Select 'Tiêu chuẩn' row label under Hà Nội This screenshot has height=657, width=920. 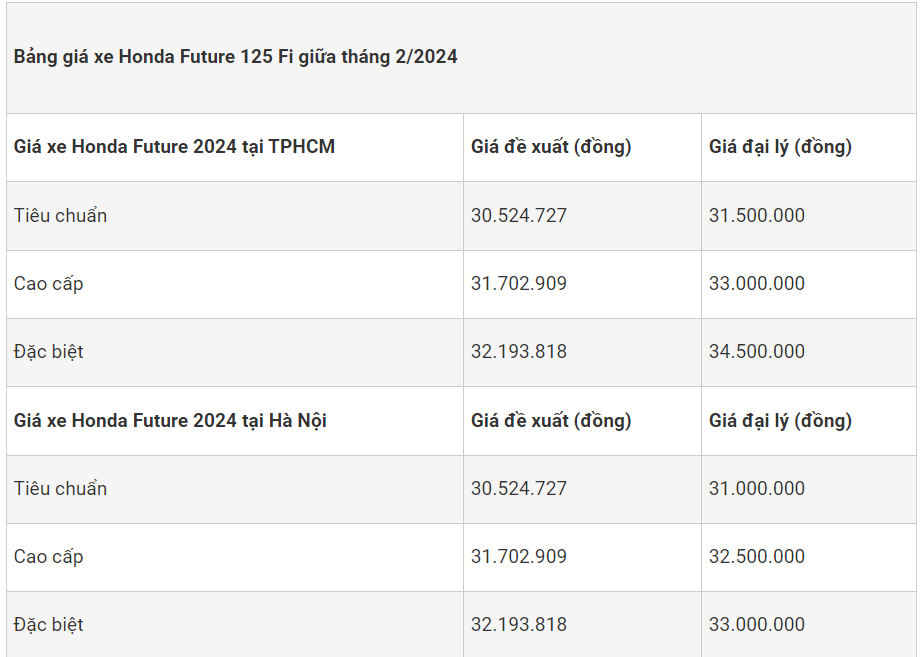click(60, 488)
